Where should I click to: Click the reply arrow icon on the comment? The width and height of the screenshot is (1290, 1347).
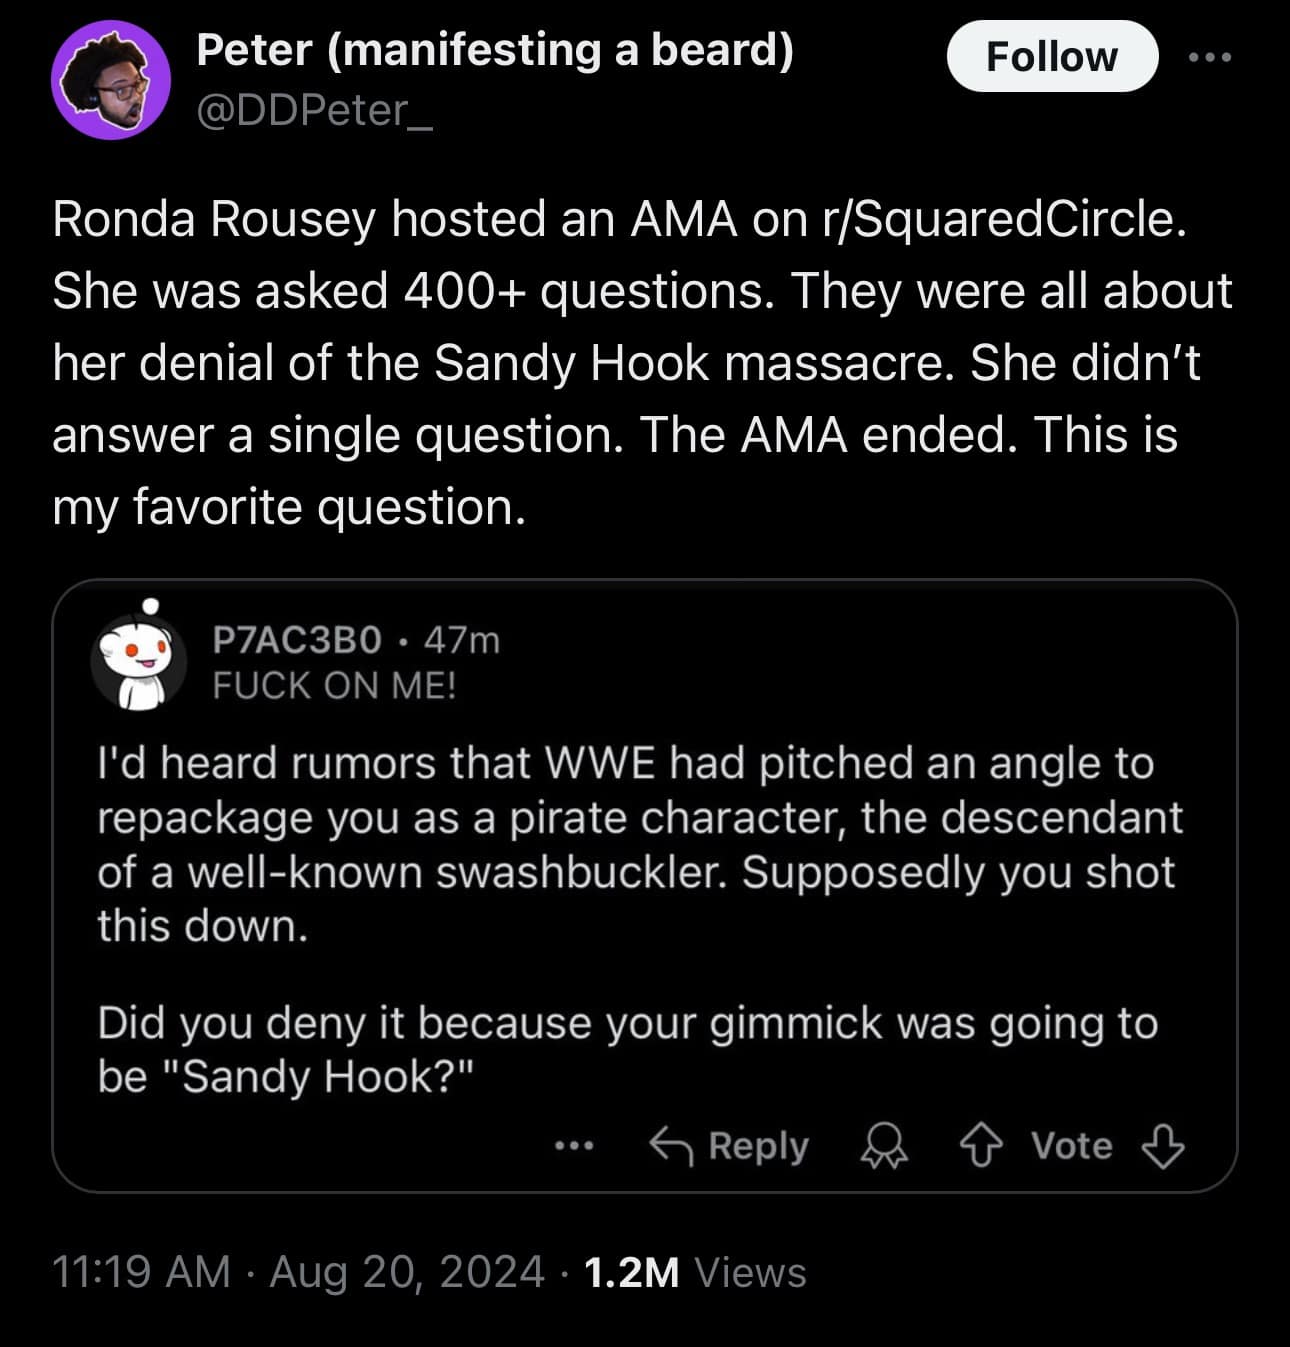click(671, 1146)
